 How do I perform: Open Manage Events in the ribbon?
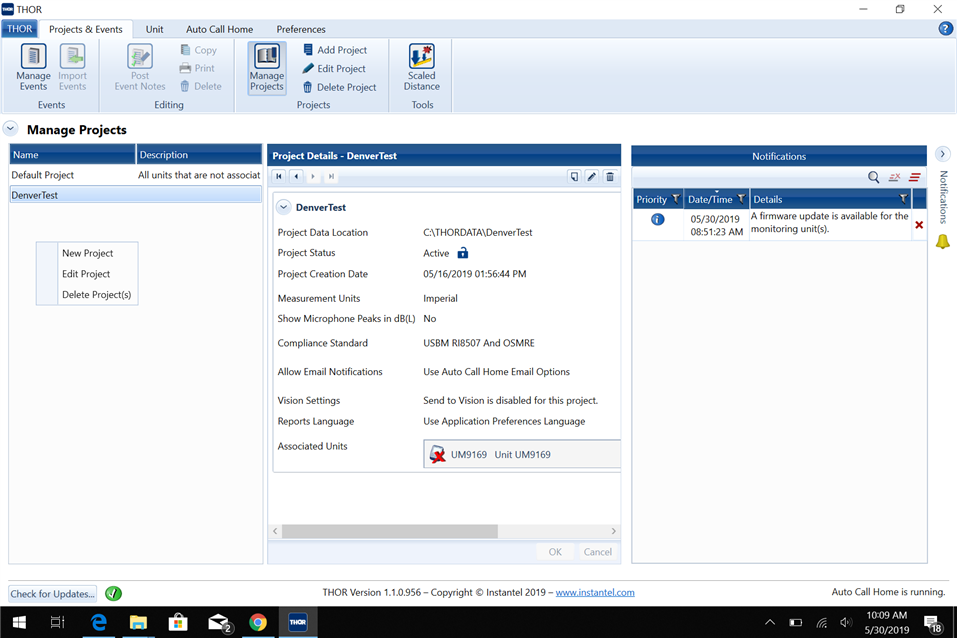[x=33, y=68]
